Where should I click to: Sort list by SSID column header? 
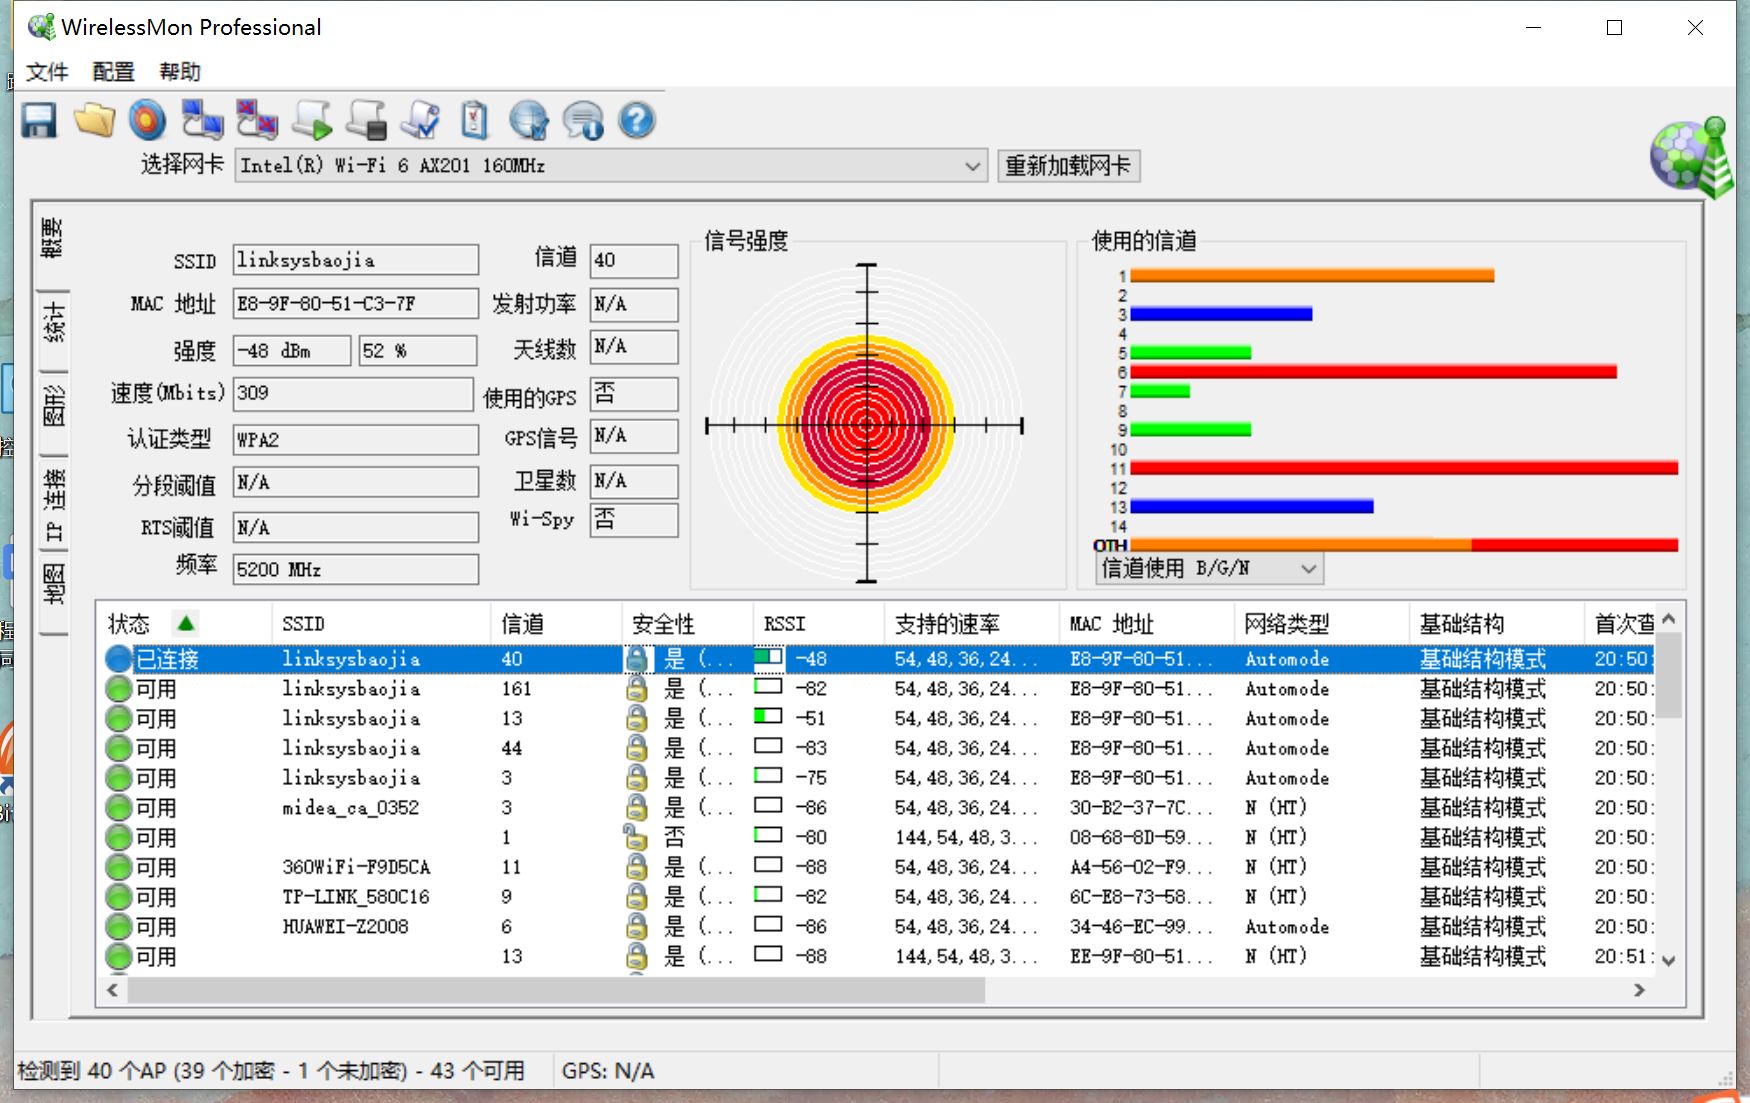click(381, 624)
